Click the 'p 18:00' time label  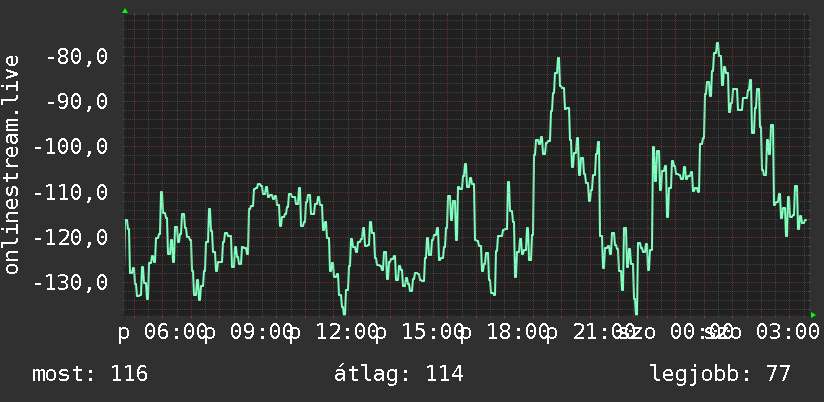[505, 333]
